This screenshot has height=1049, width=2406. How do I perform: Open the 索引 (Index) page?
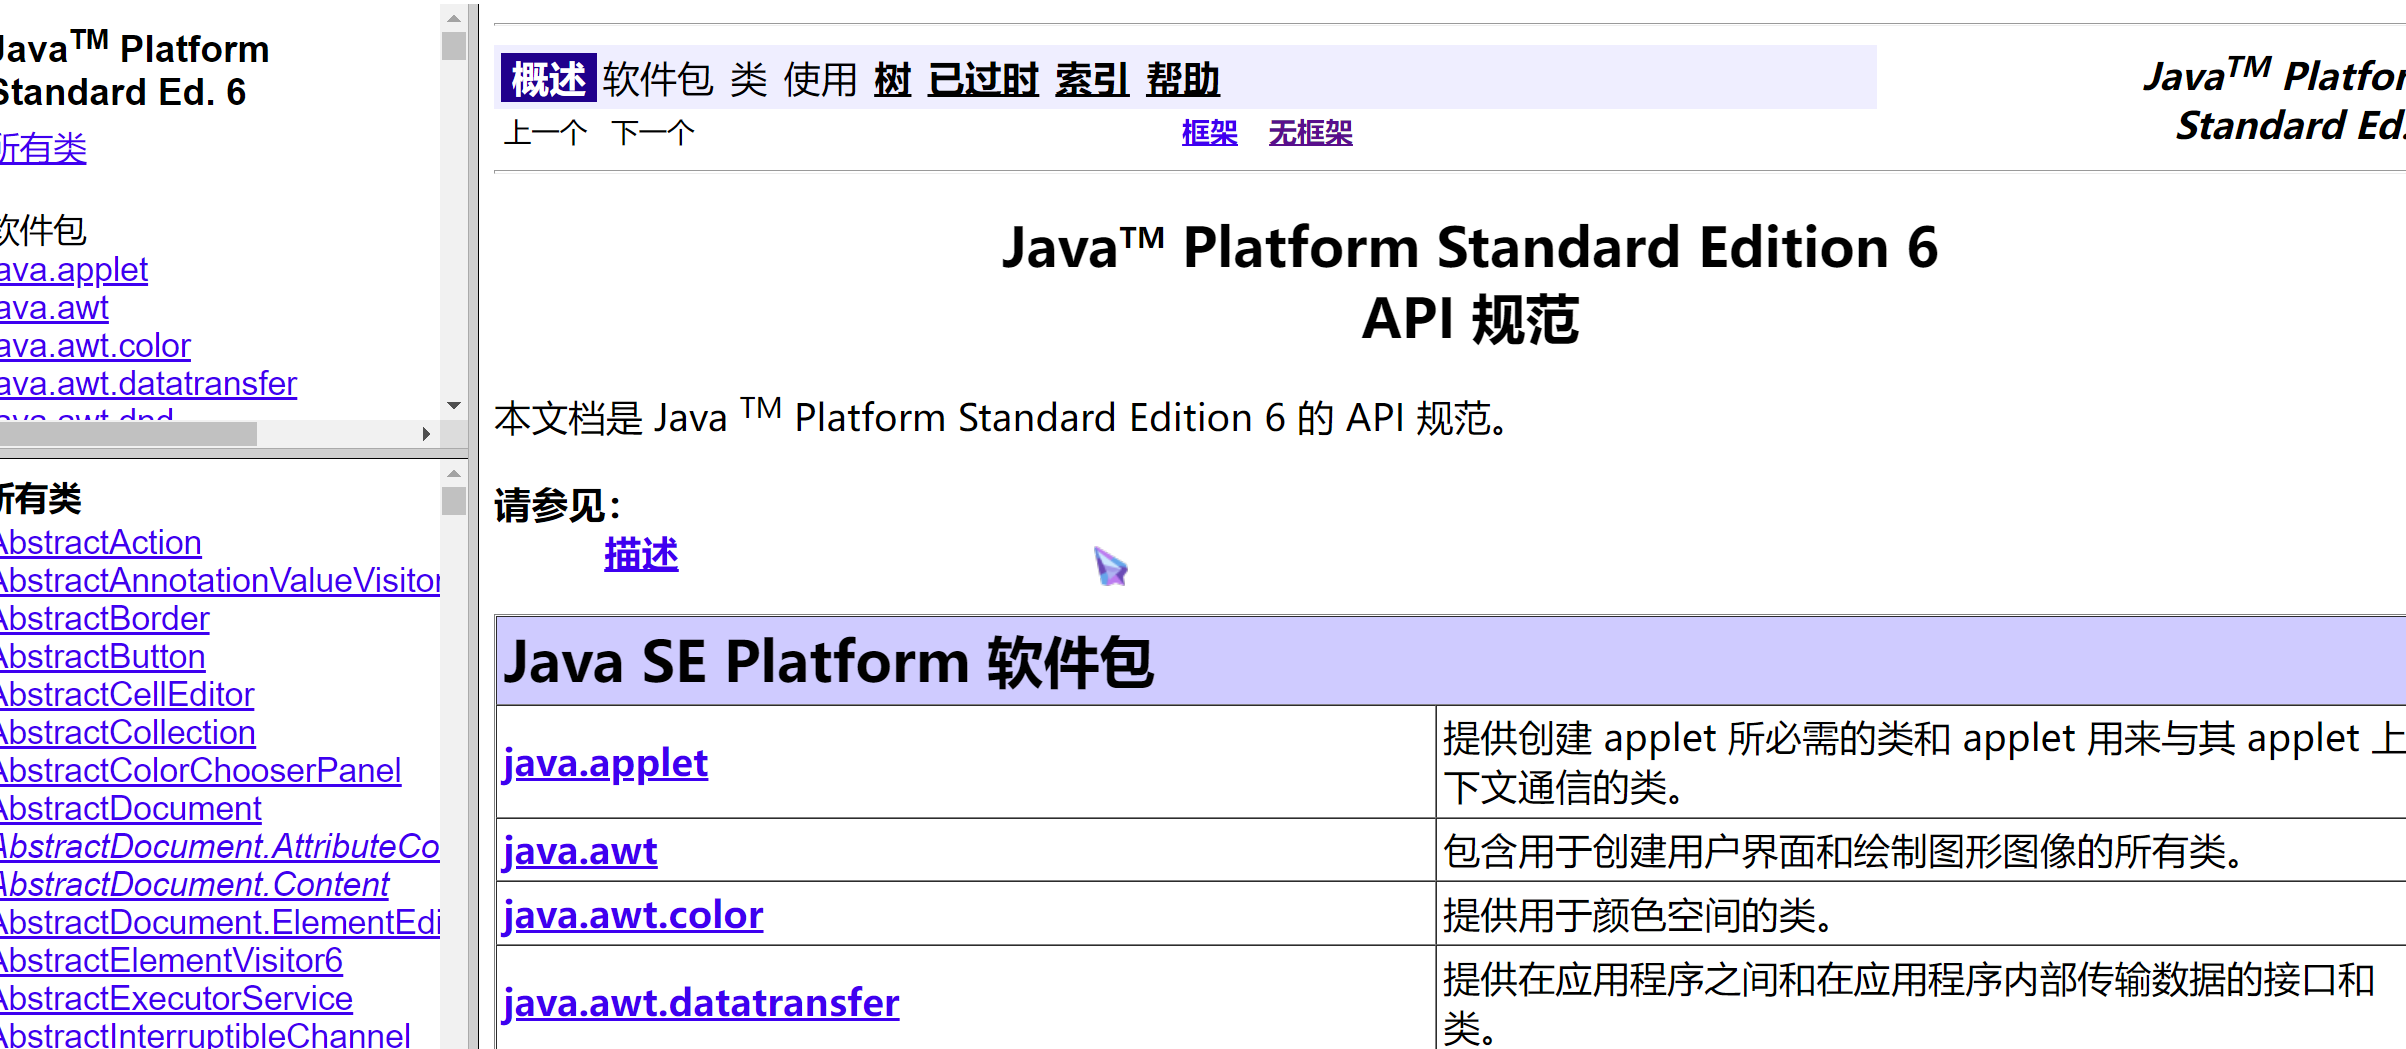coord(1092,79)
